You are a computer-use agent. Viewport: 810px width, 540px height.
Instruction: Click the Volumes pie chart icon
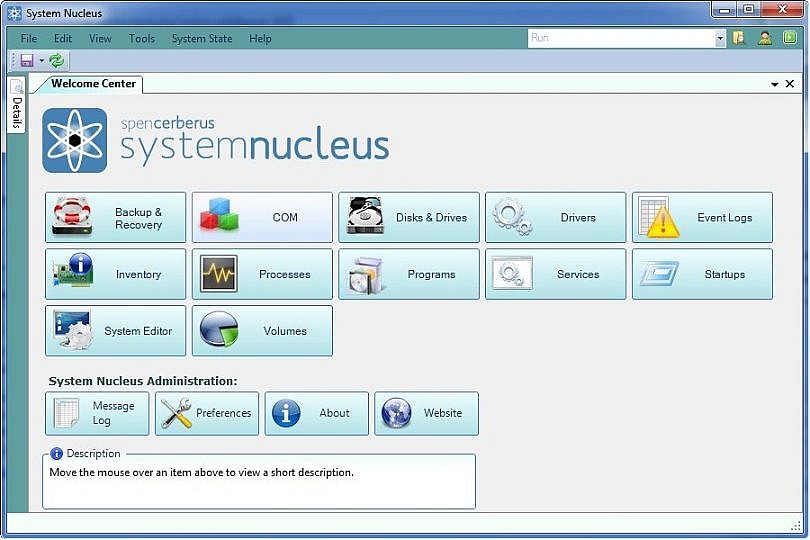219,330
